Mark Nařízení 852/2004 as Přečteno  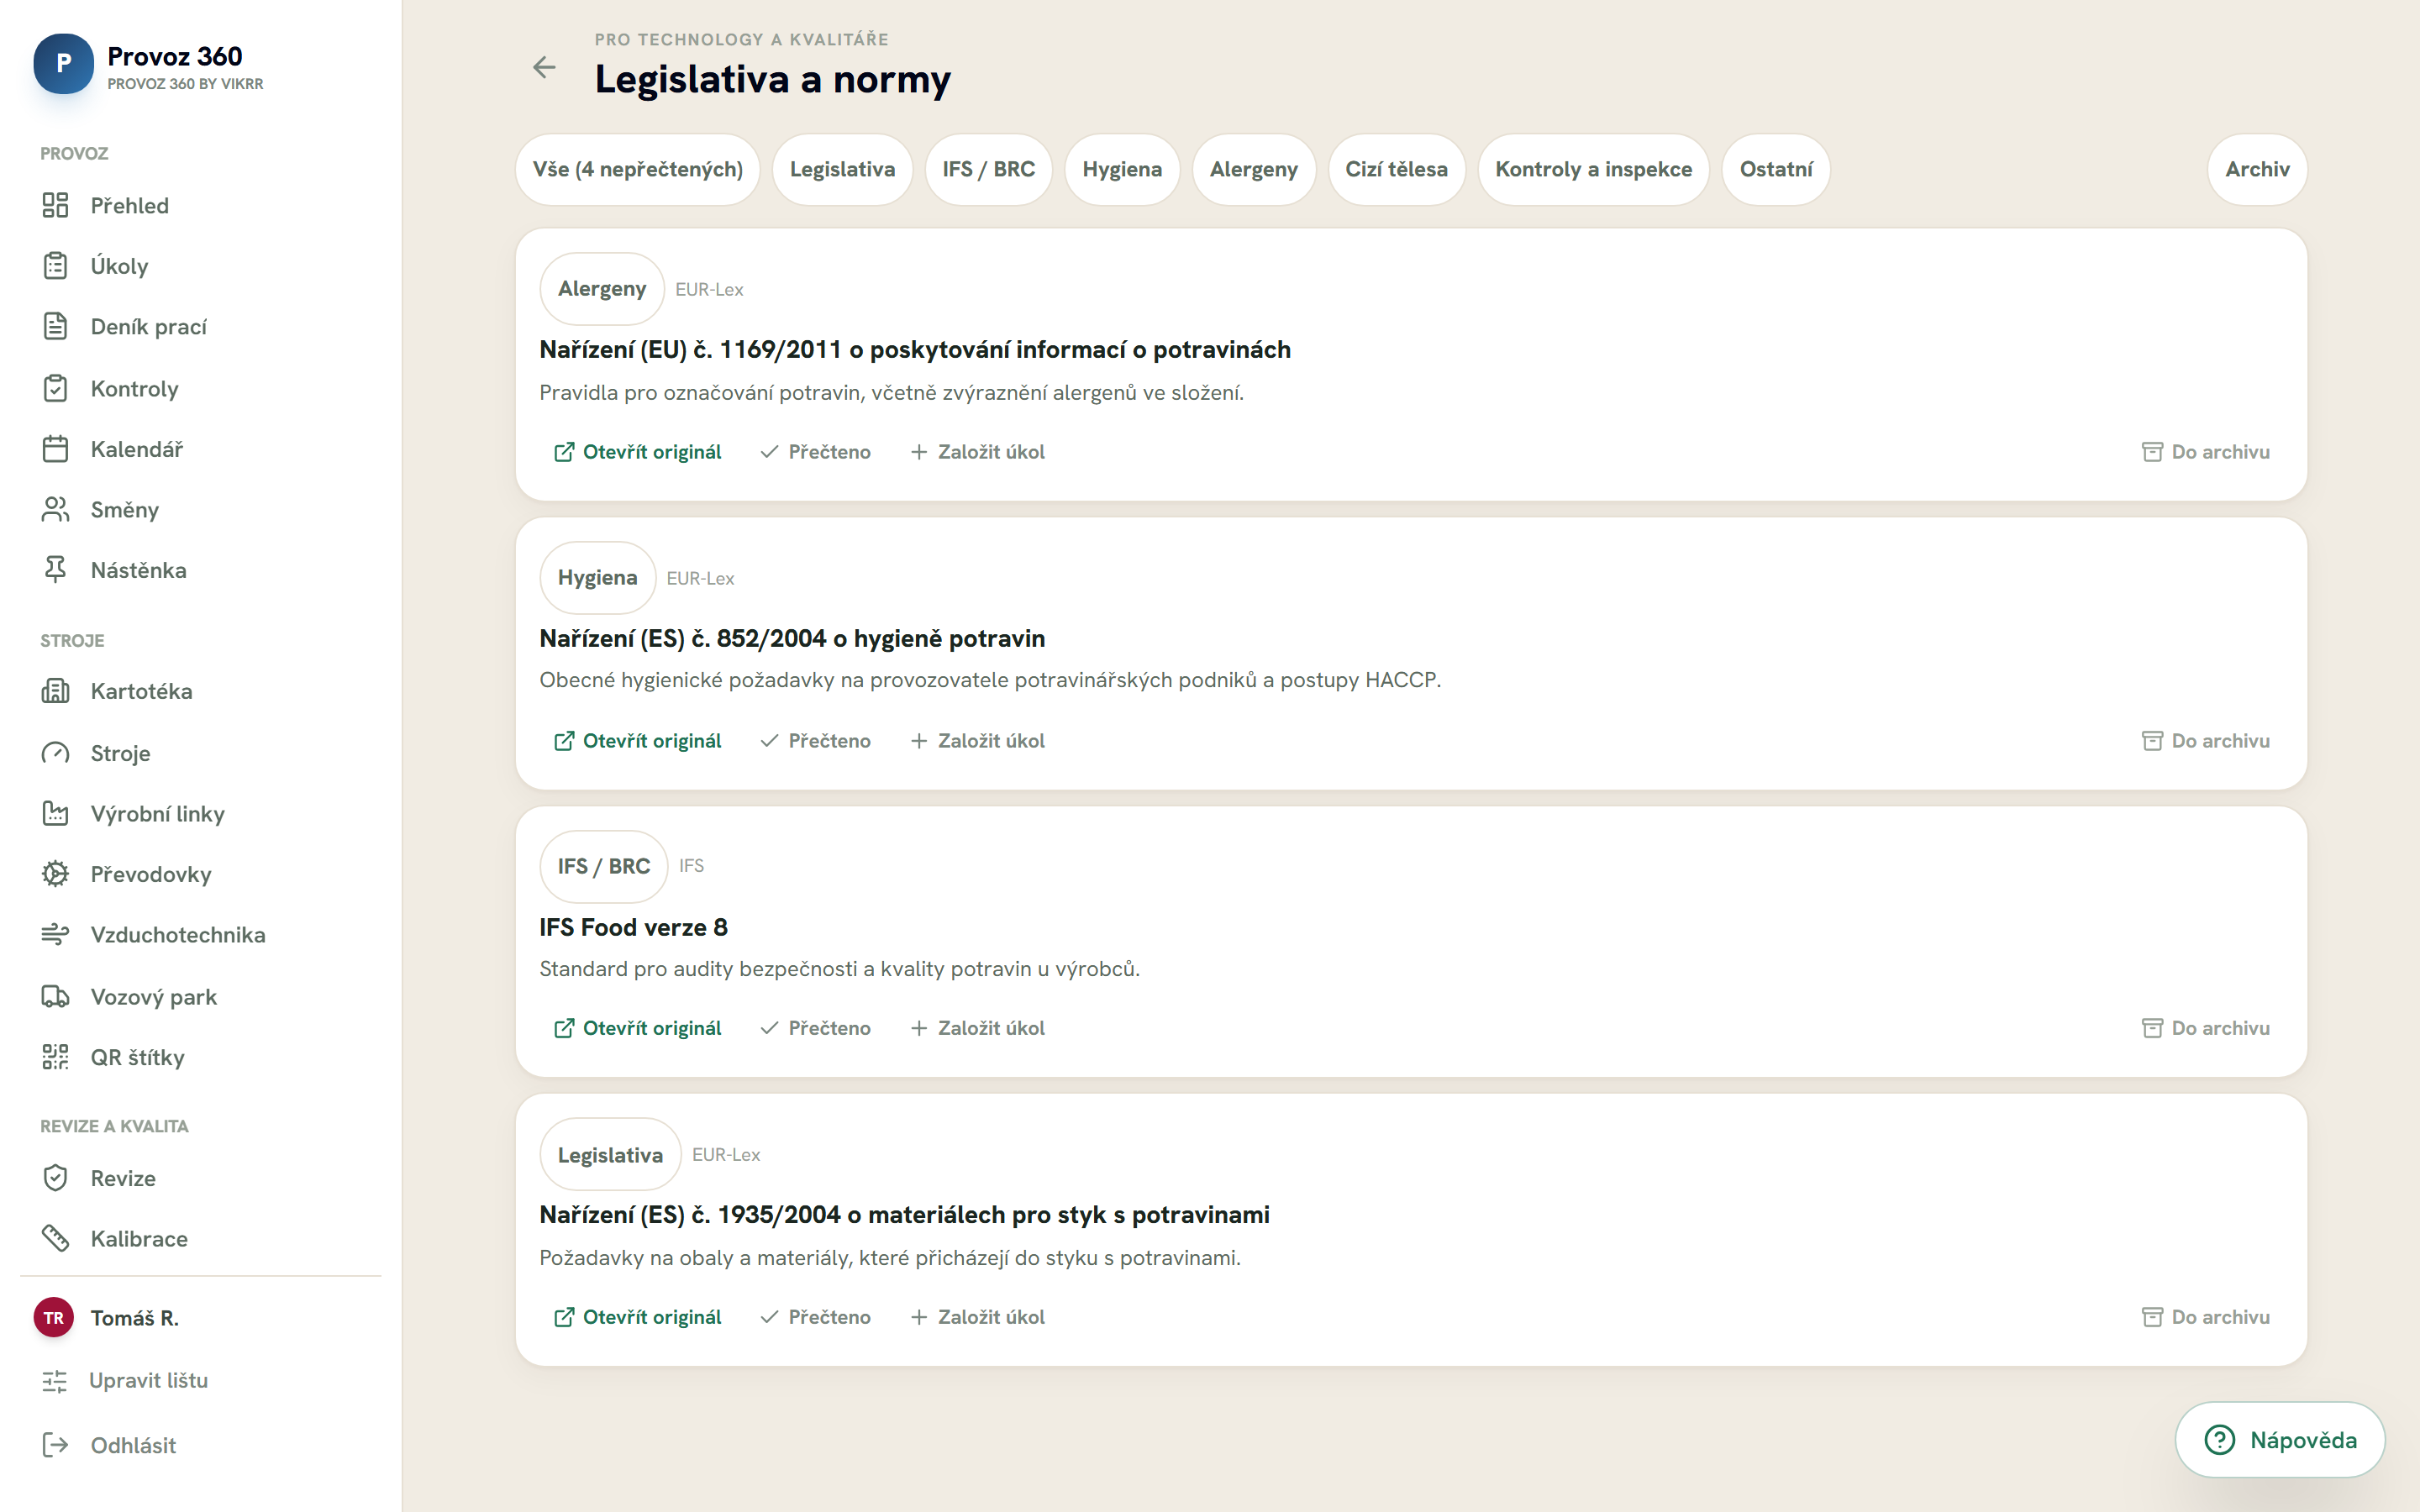coord(815,741)
